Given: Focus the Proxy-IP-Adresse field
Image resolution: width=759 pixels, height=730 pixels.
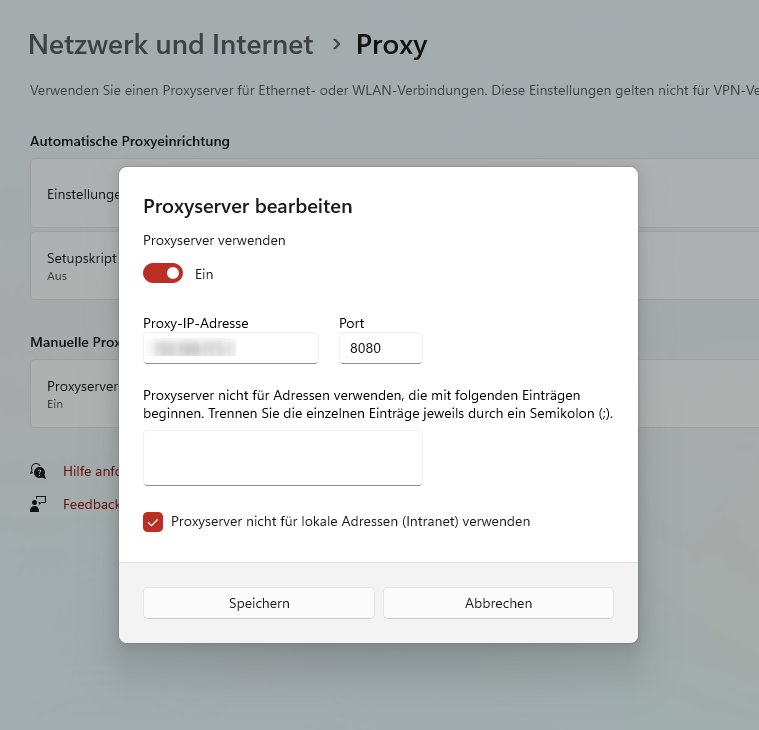Looking at the screenshot, I should click(x=230, y=348).
